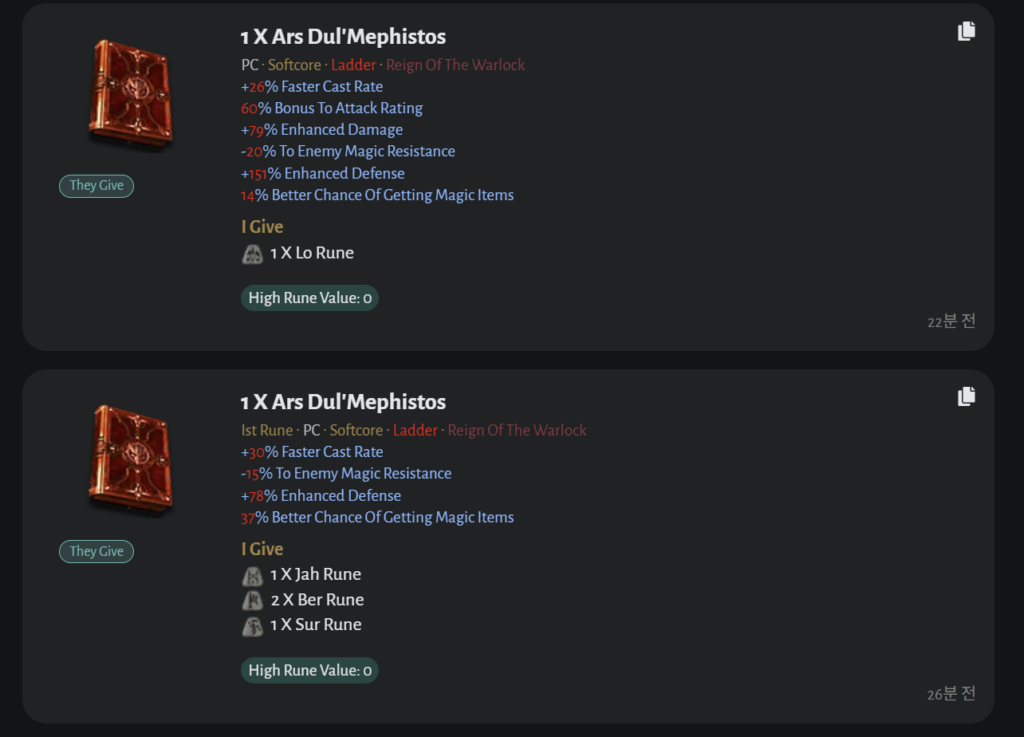Image resolution: width=1024 pixels, height=737 pixels.
Task: Select the 1 X Lo Rune entry
Action: [311, 253]
